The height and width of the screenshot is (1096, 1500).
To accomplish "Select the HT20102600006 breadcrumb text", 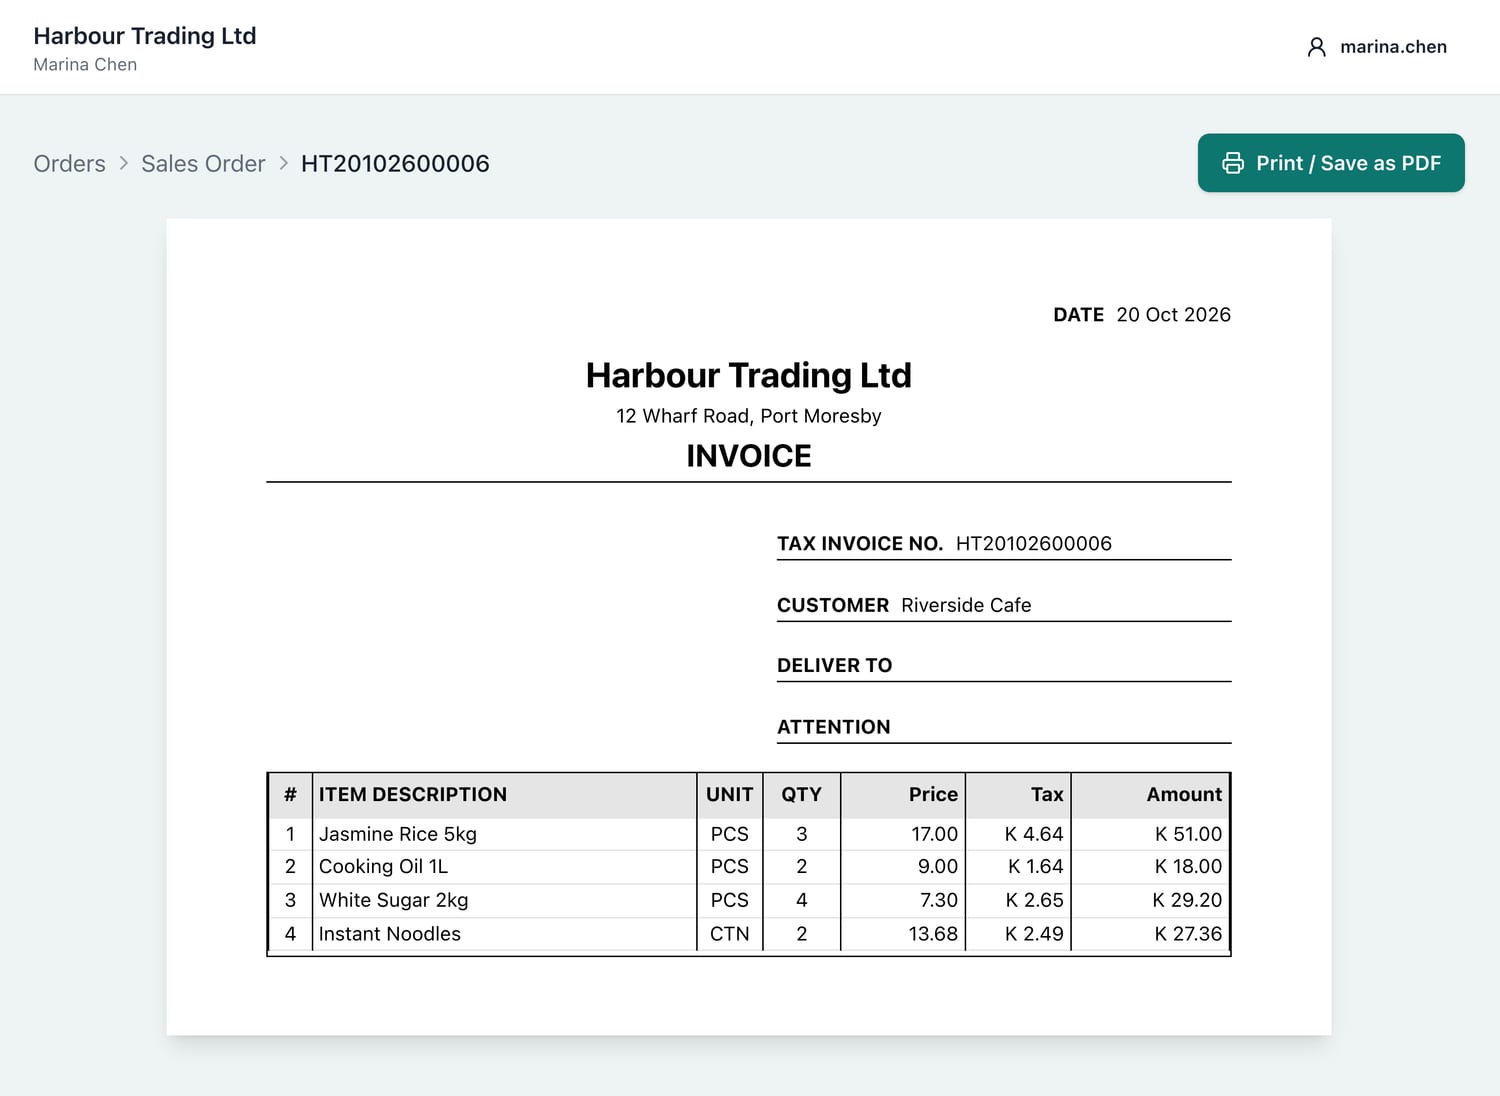I will coord(395,164).
